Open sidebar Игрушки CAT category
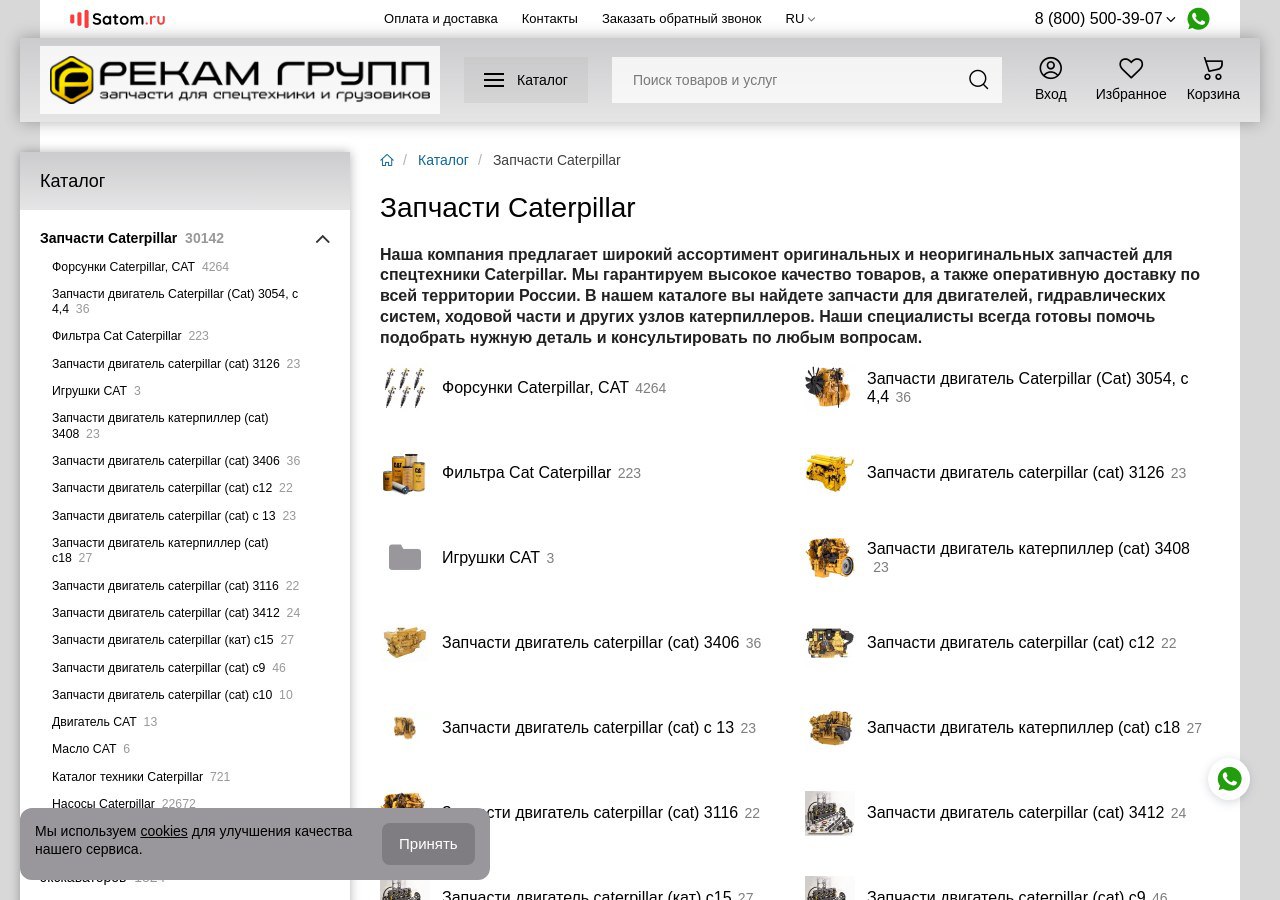 pyautogui.click(x=90, y=391)
